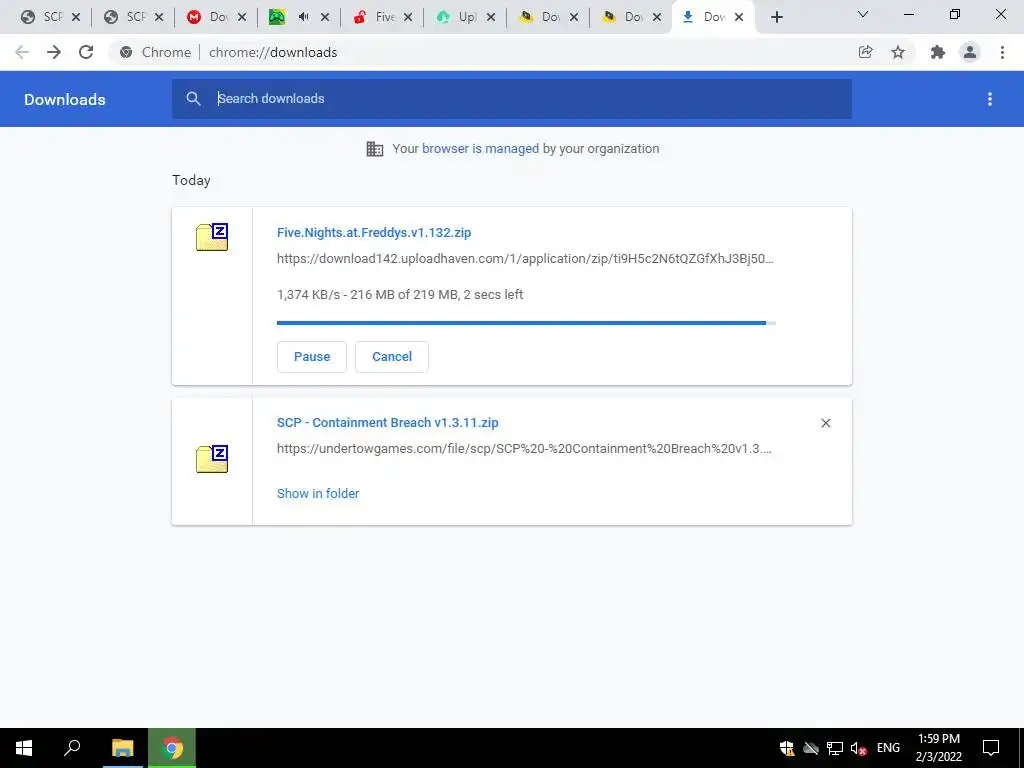Open the taskbar clock showing 1:59 PM
The width and height of the screenshot is (1024, 768).
(x=938, y=748)
